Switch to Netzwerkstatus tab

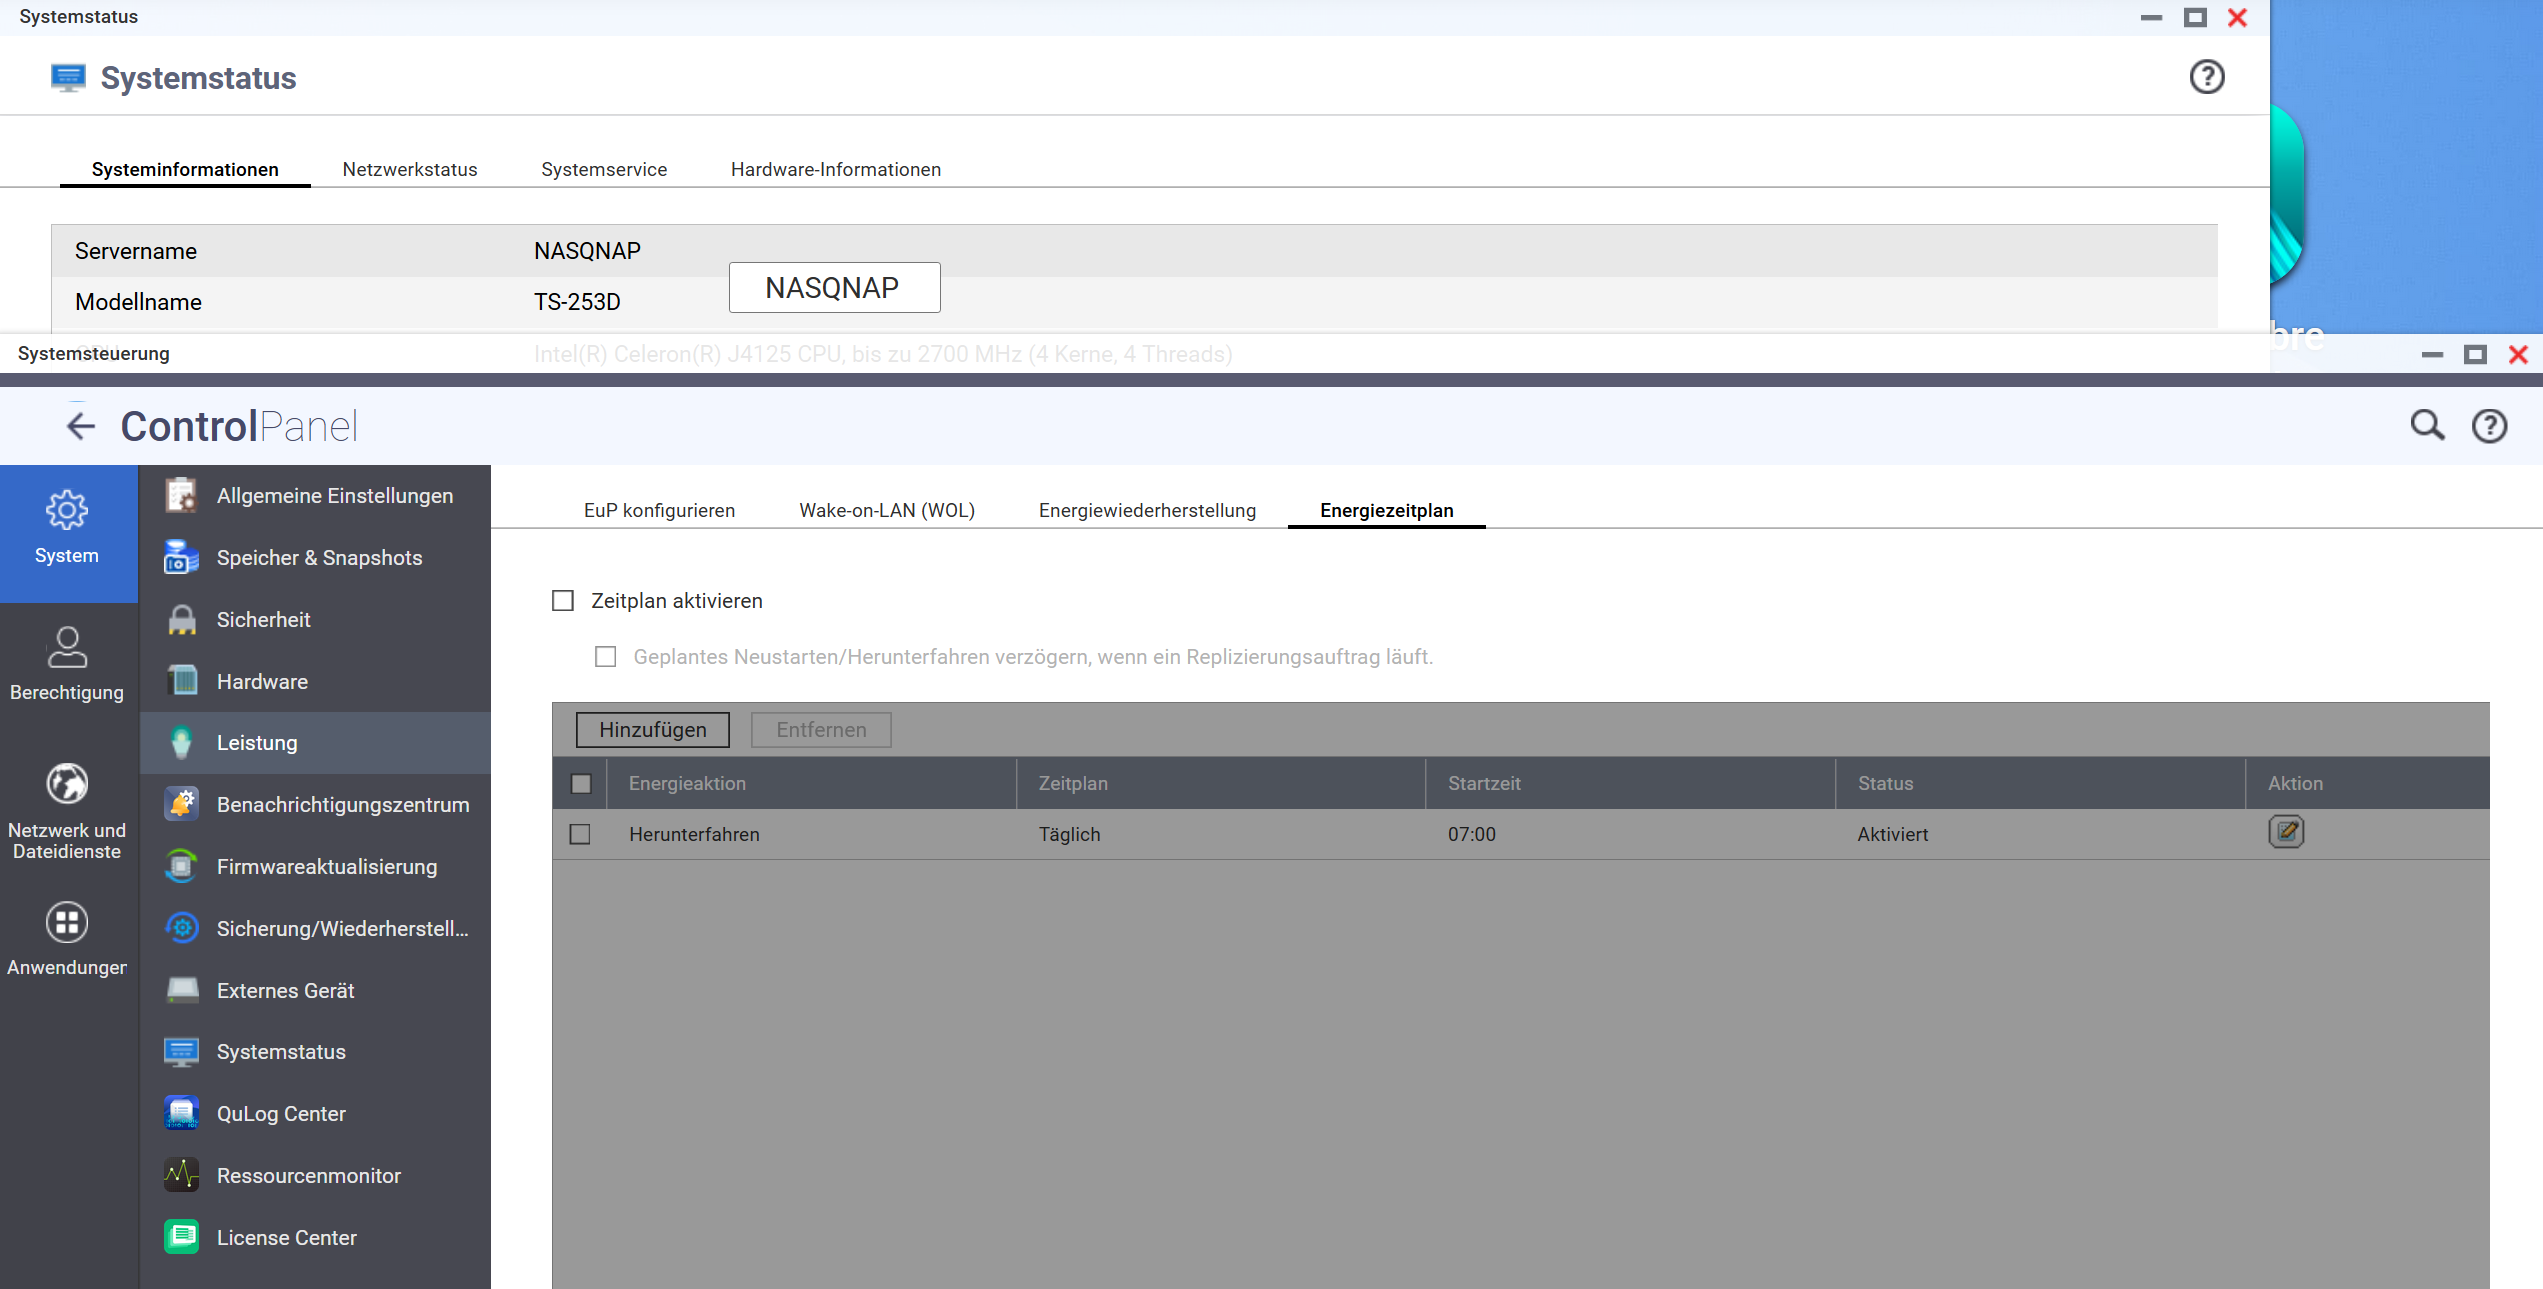409,169
